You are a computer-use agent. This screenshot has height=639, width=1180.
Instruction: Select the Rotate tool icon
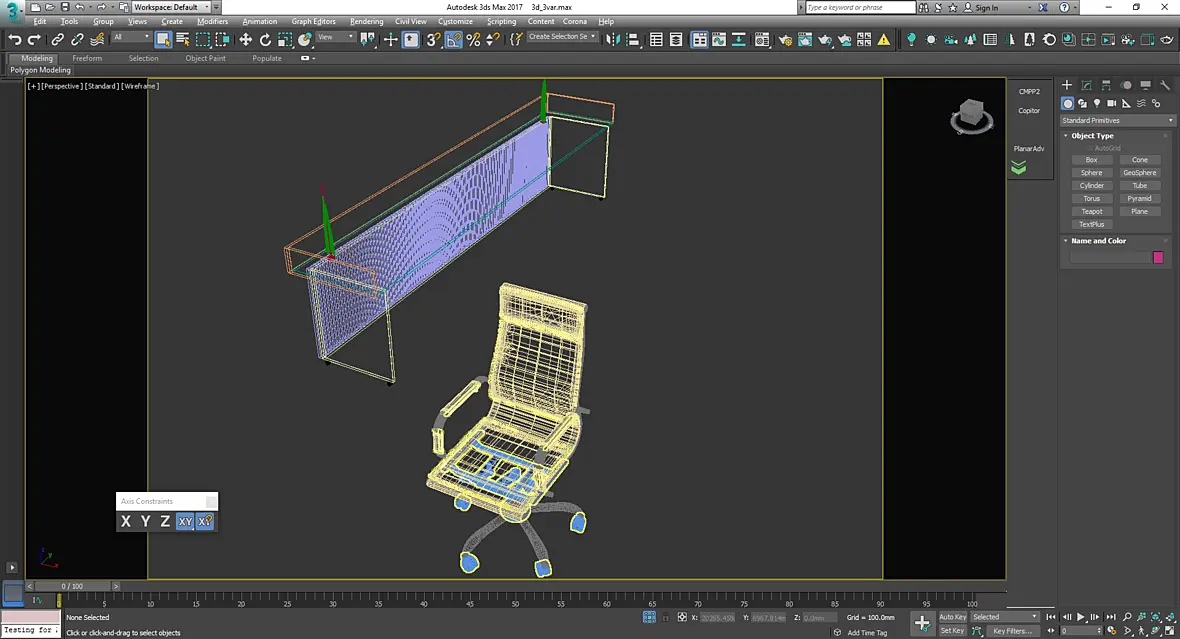coord(265,40)
